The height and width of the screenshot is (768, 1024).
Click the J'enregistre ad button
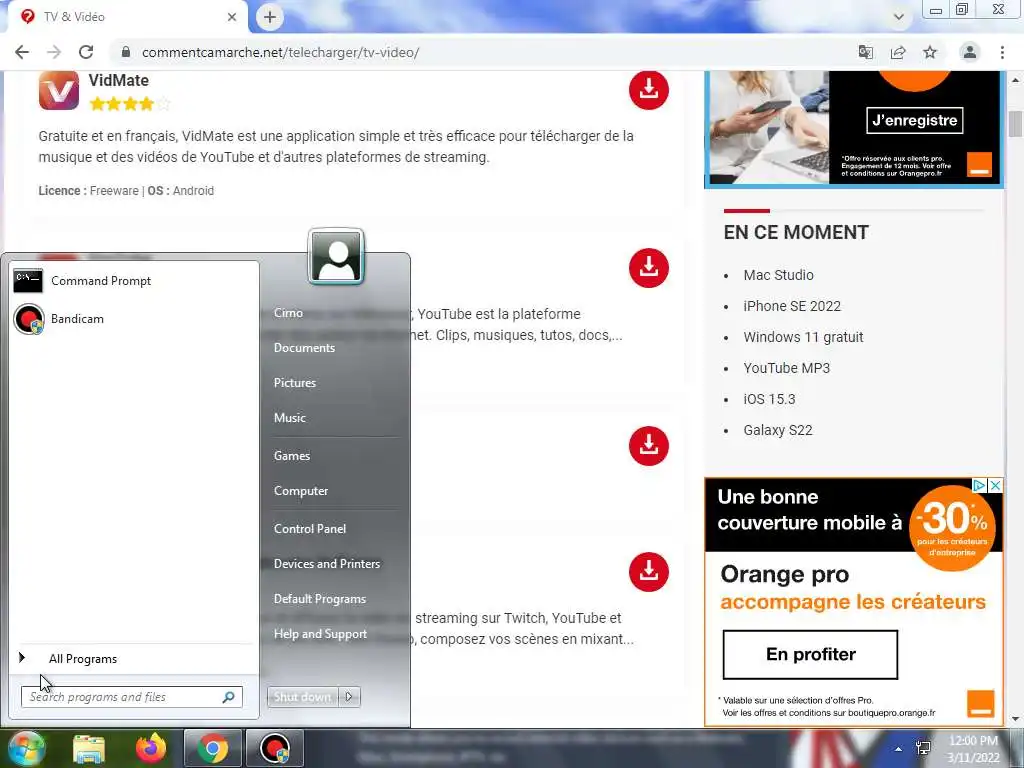coord(914,120)
